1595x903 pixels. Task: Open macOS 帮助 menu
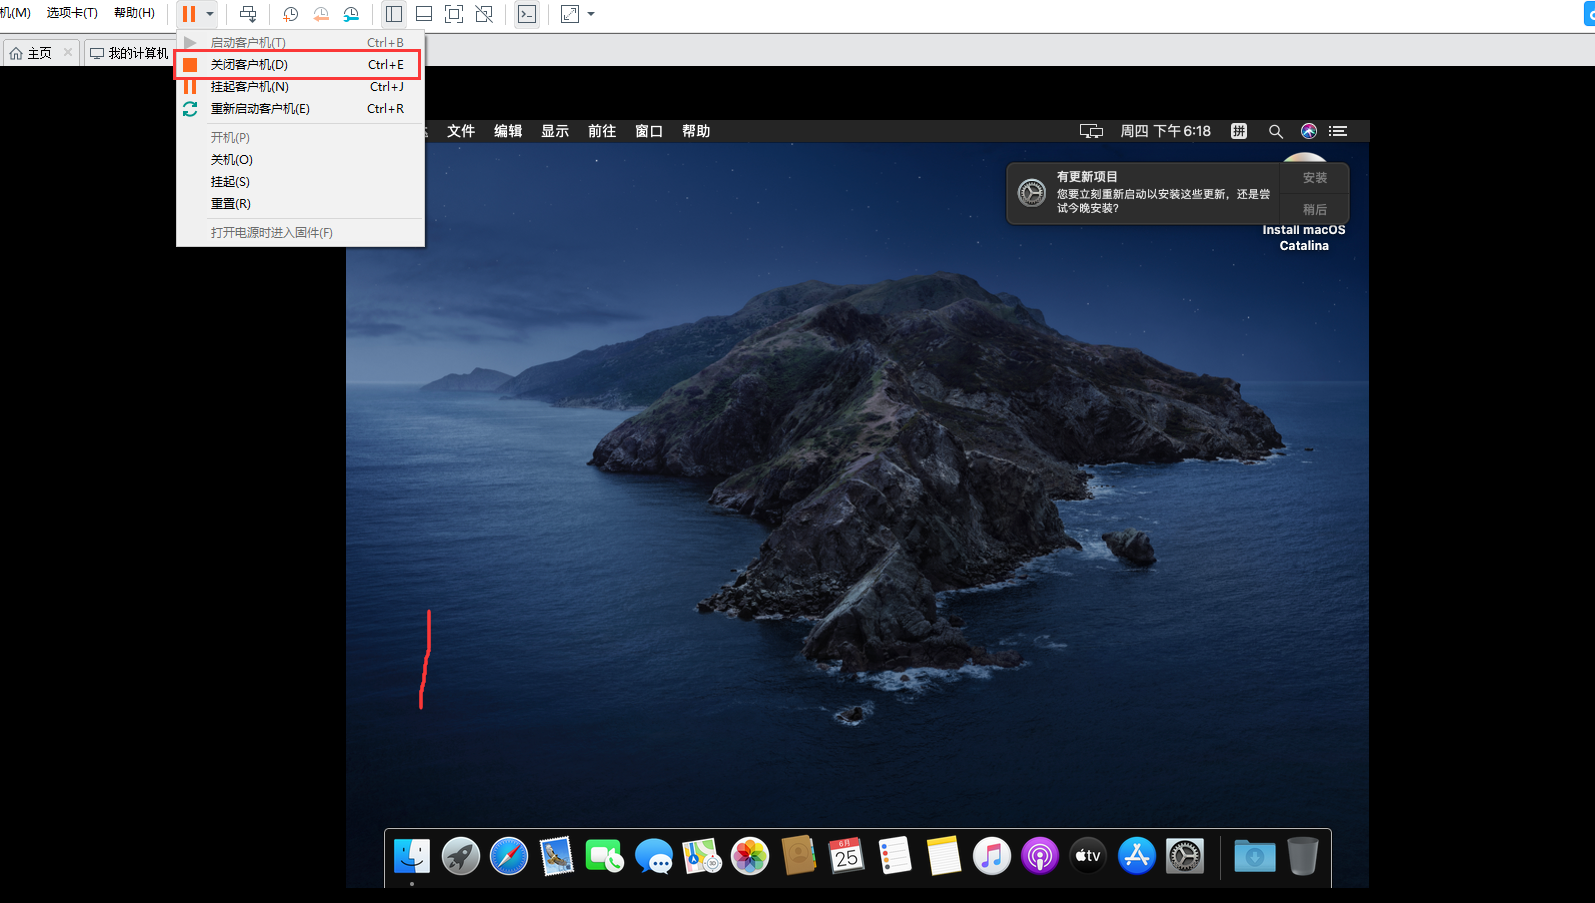click(696, 131)
